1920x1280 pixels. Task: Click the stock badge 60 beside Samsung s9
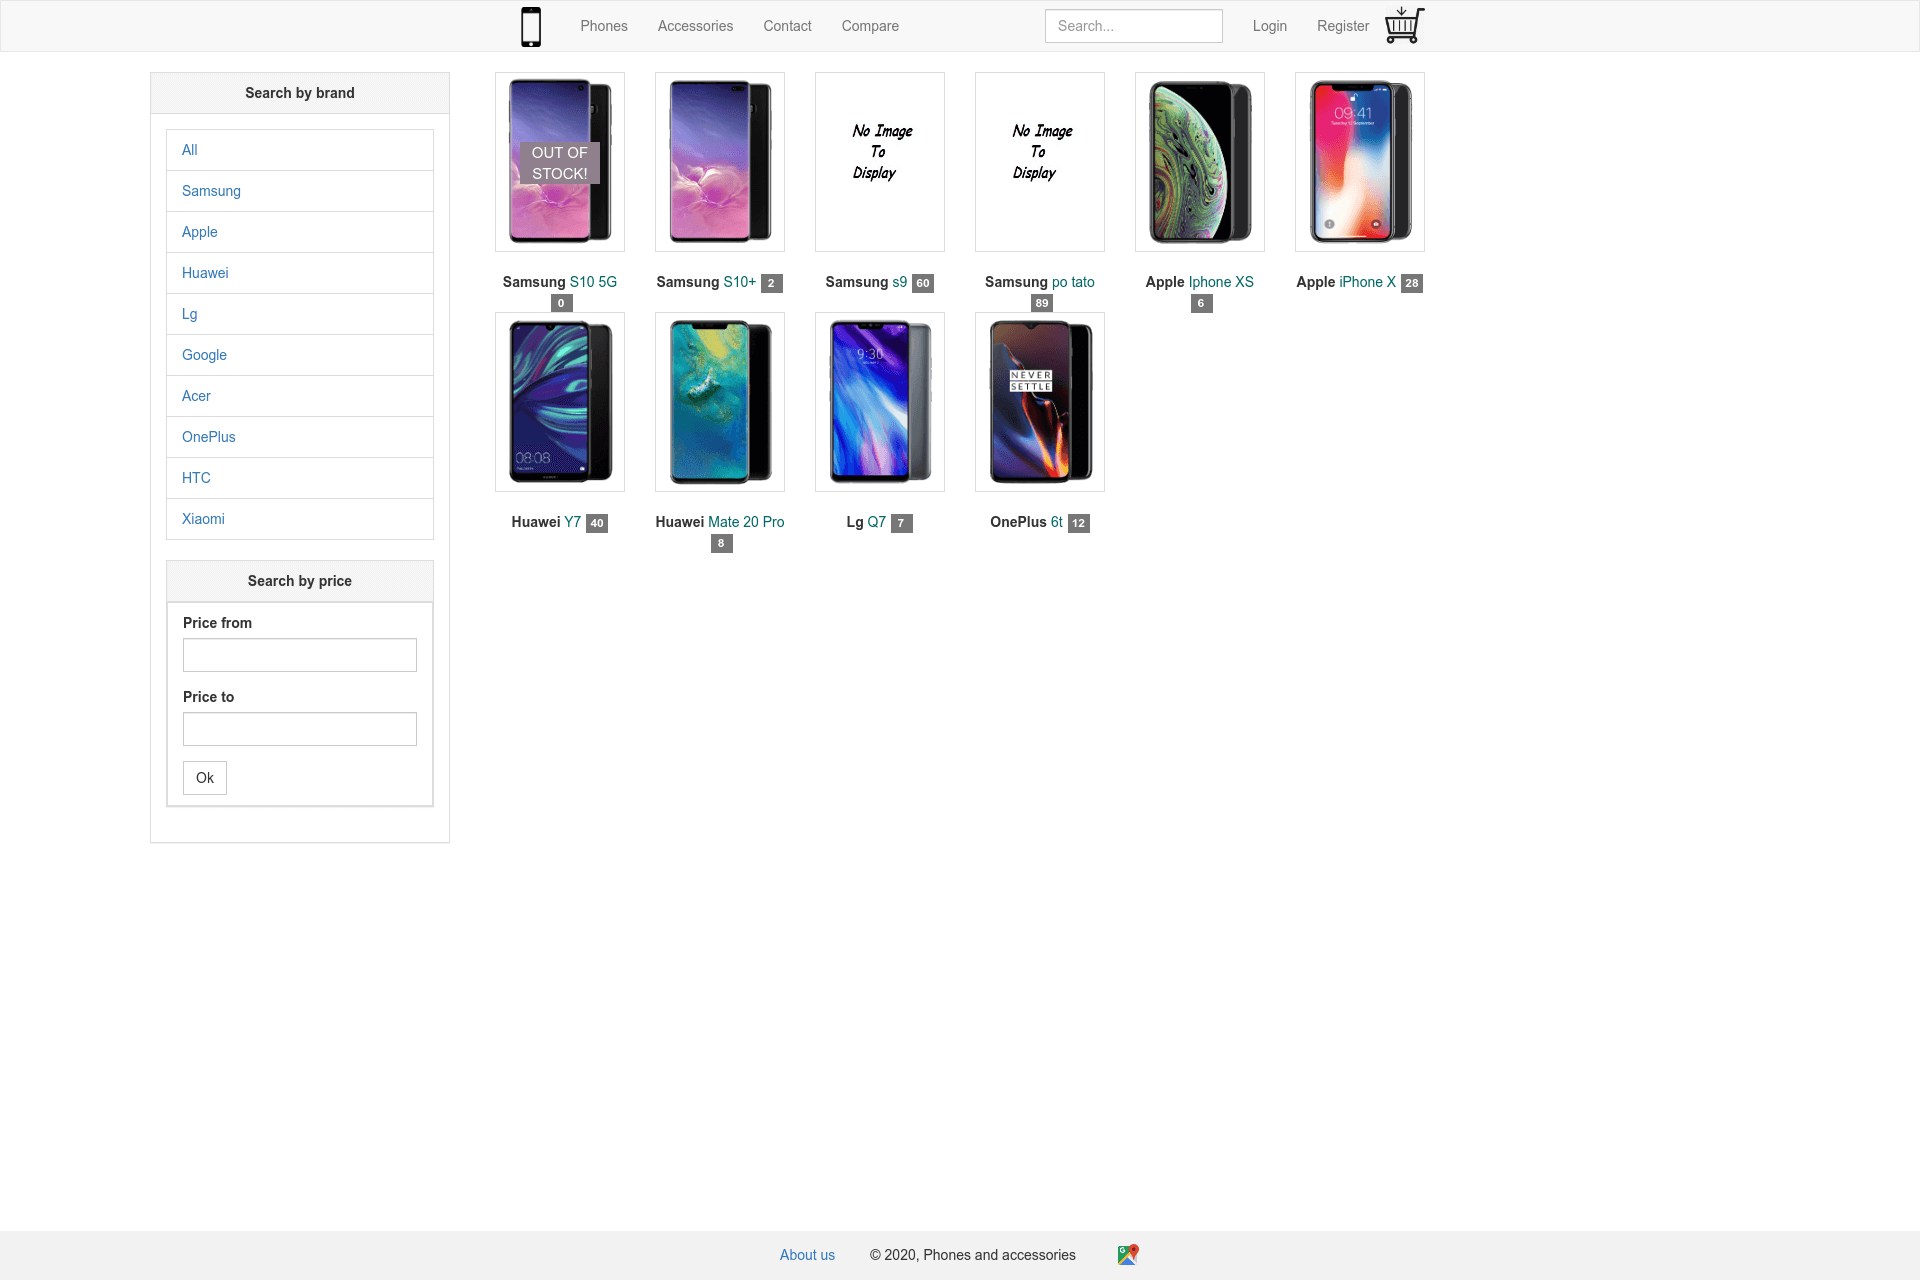(x=923, y=283)
